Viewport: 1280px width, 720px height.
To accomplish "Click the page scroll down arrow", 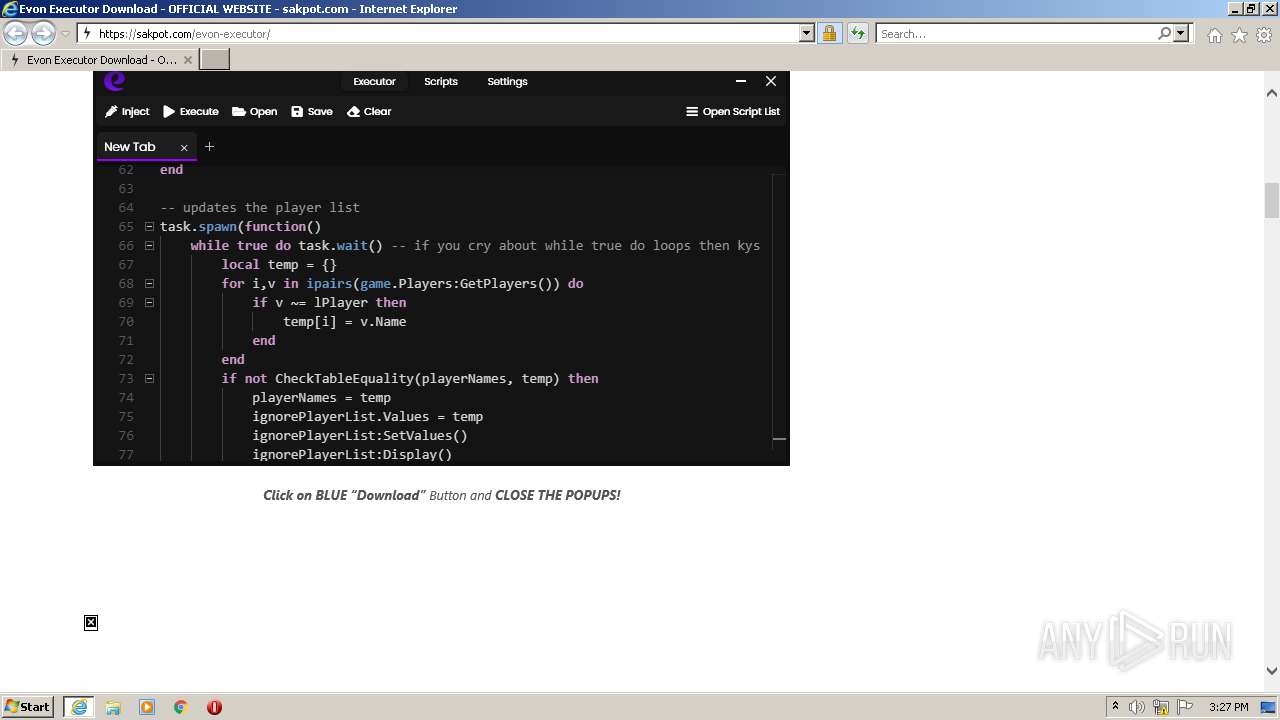I will (x=1272, y=671).
